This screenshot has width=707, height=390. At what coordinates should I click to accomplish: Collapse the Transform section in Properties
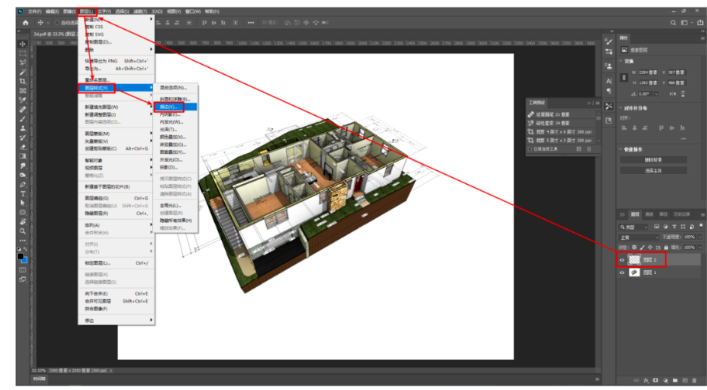pos(621,61)
